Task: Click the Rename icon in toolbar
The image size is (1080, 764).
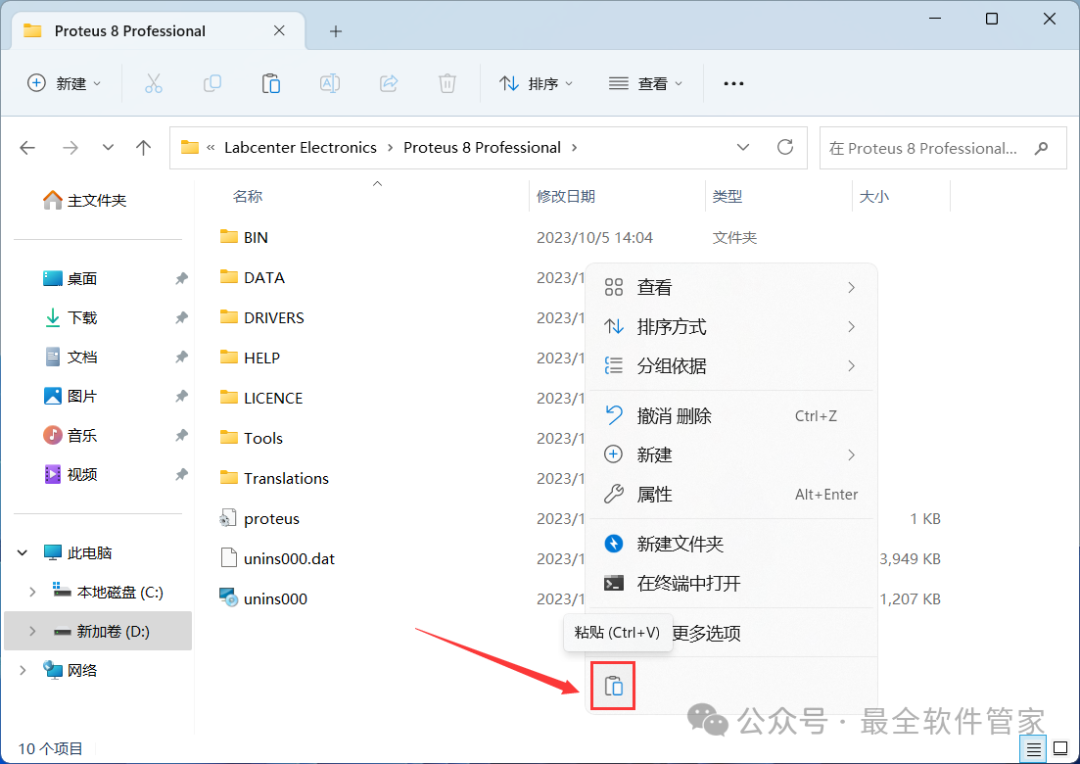Action: (x=330, y=83)
